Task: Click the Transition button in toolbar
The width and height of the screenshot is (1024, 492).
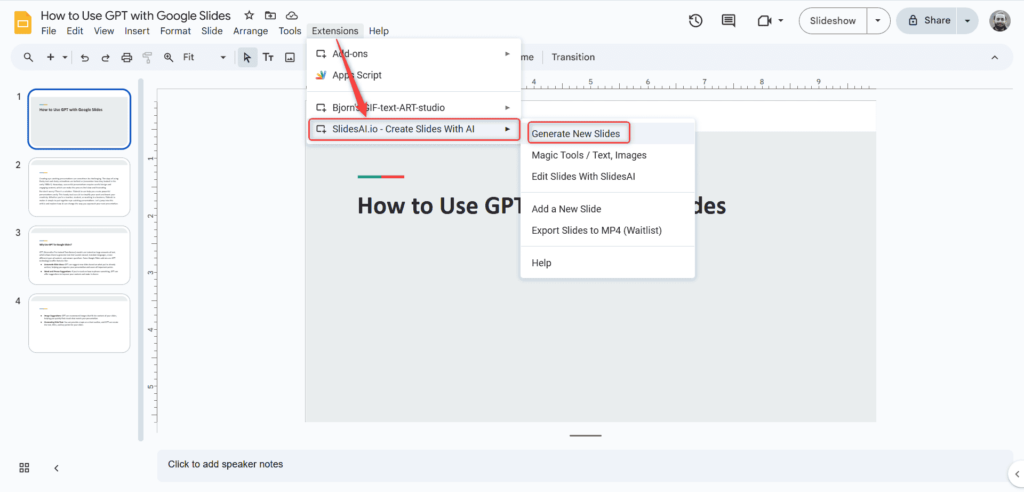Action: 573,57
